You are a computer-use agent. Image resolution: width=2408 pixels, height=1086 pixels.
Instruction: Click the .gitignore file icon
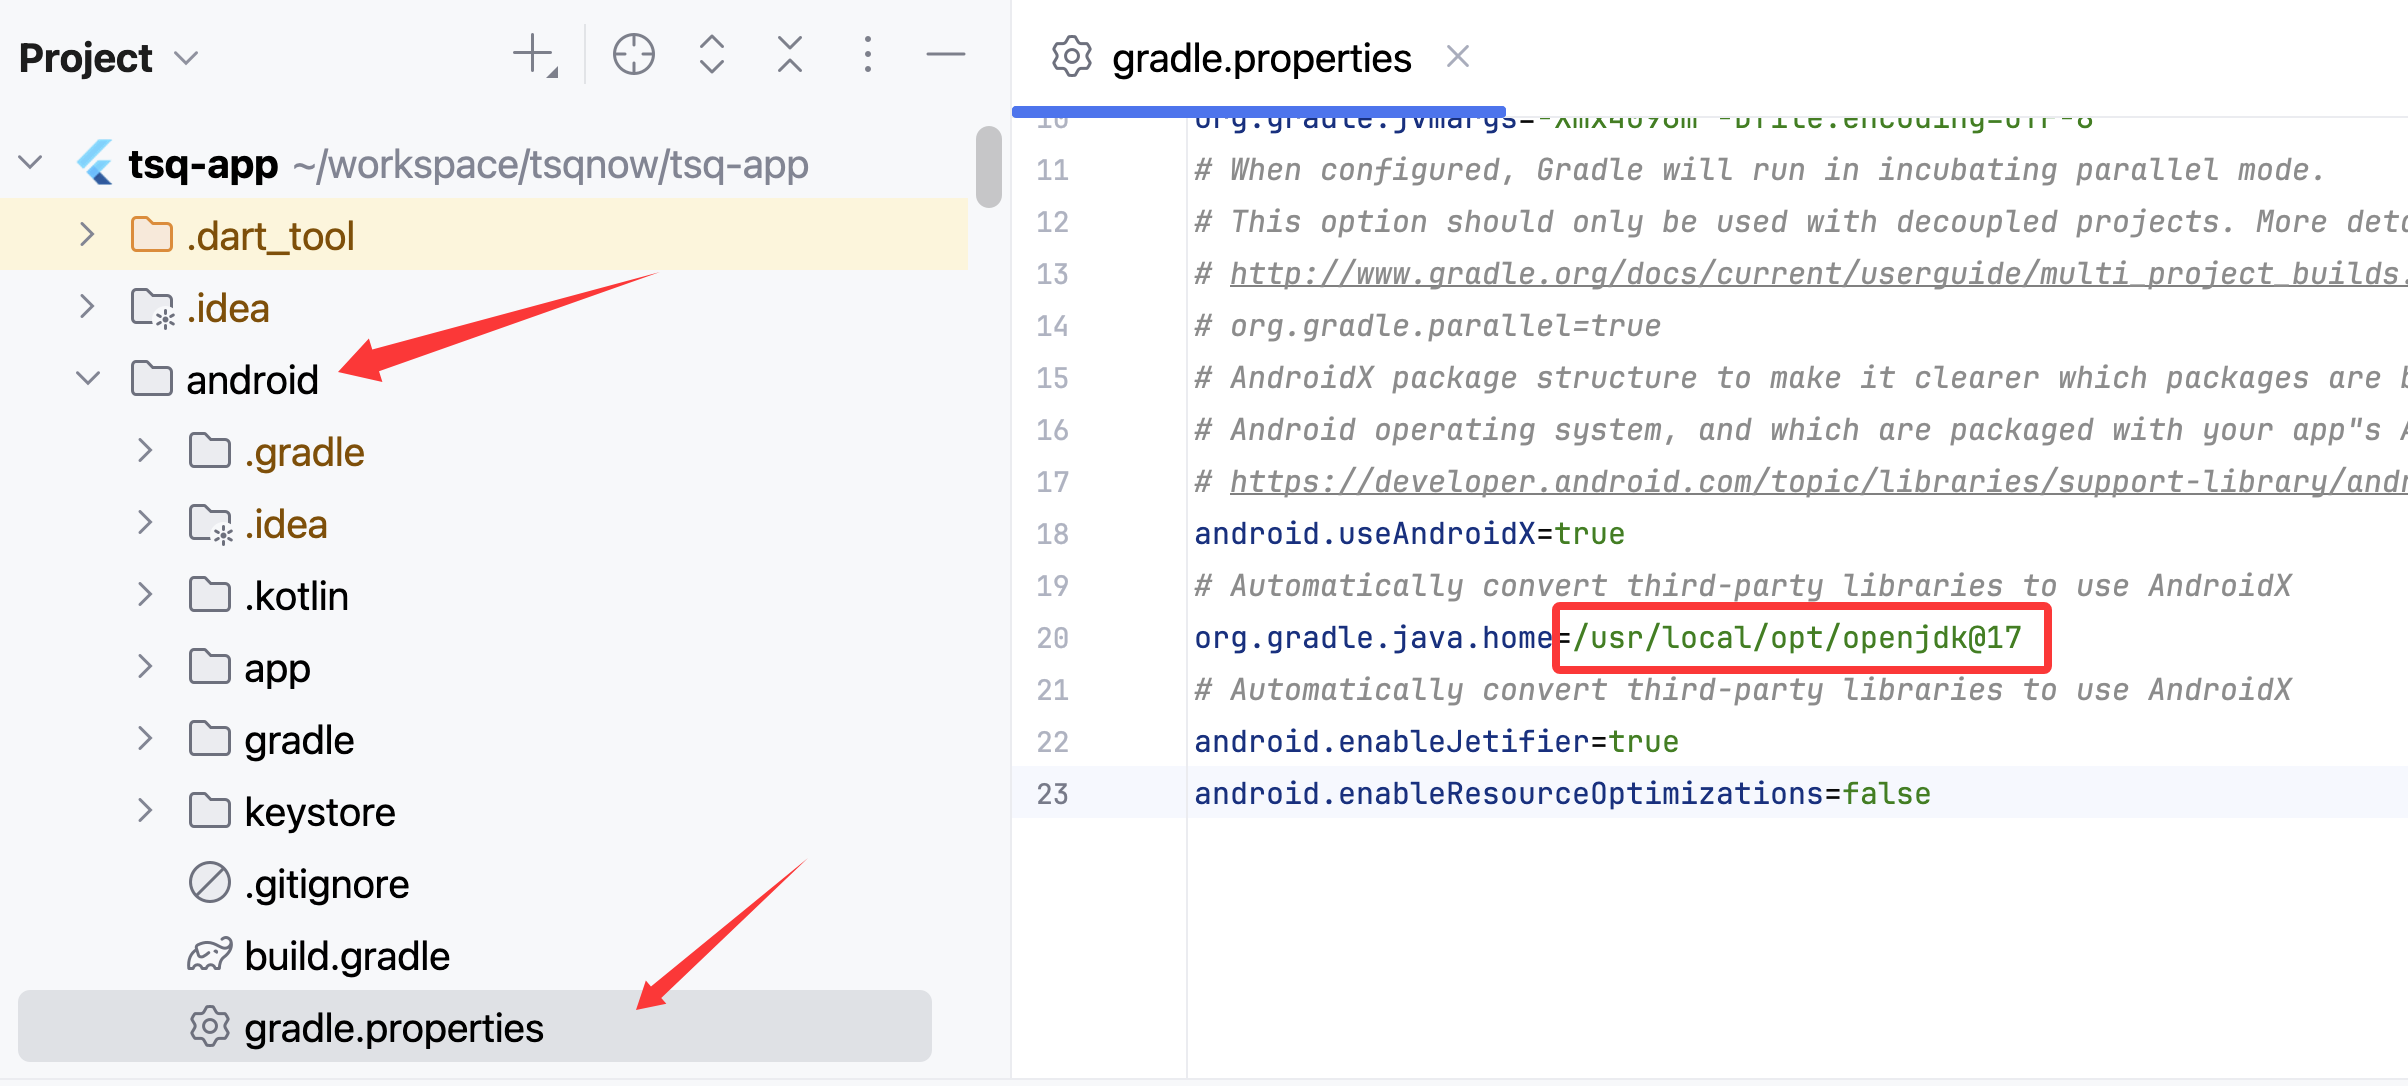pyautogui.click(x=209, y=883)
